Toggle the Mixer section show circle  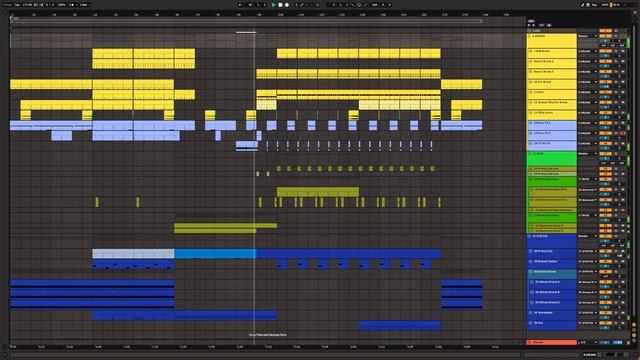tap(635, 335)
